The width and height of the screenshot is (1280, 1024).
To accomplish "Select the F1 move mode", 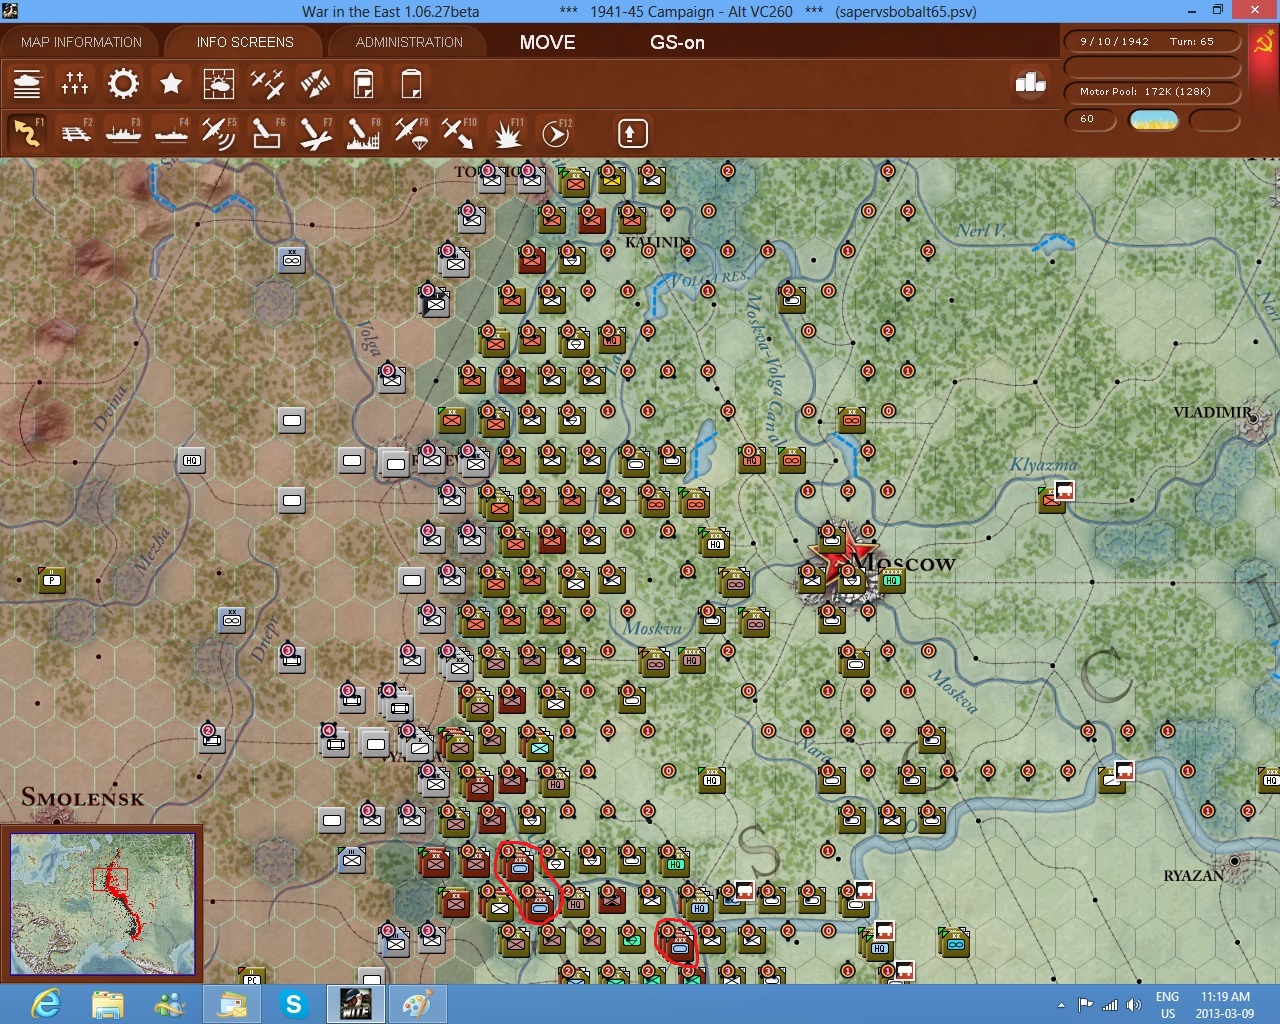I will click(x=27, y=133).
